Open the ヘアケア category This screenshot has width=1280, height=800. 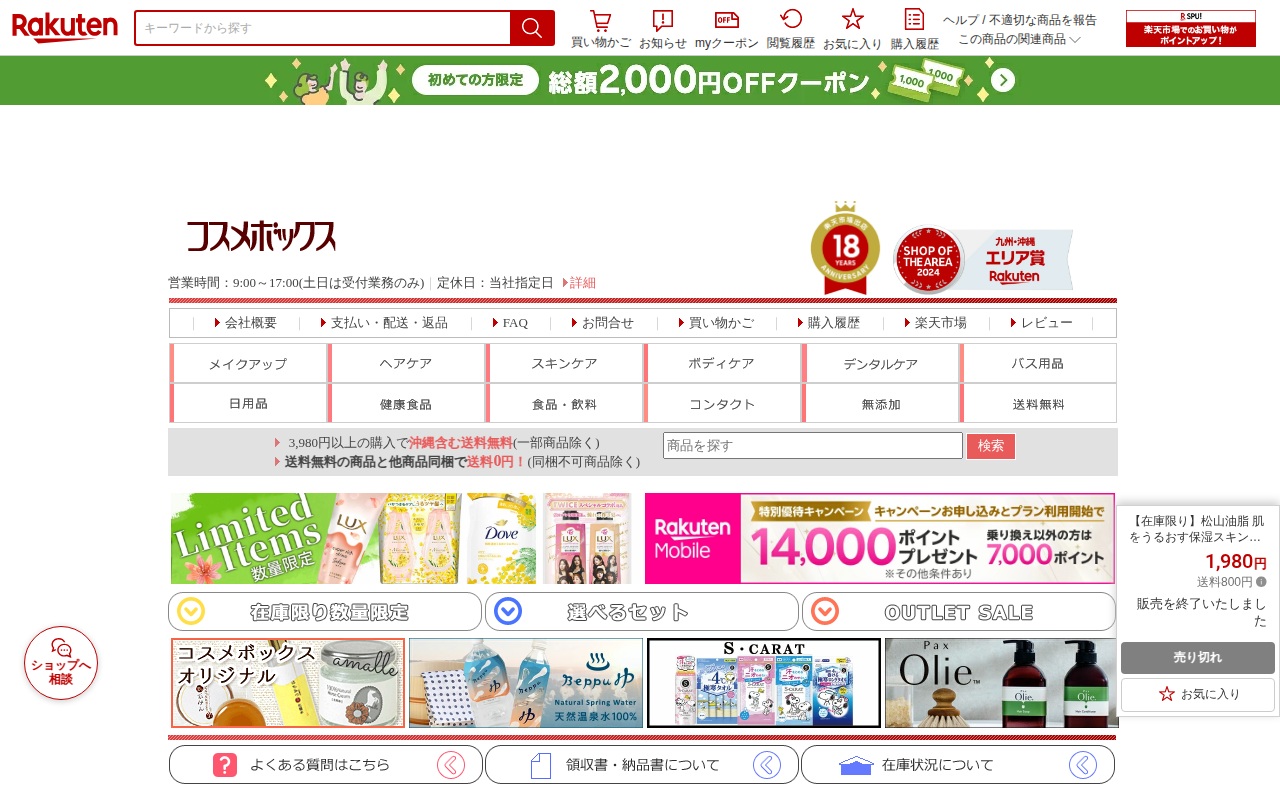(406, 363)
